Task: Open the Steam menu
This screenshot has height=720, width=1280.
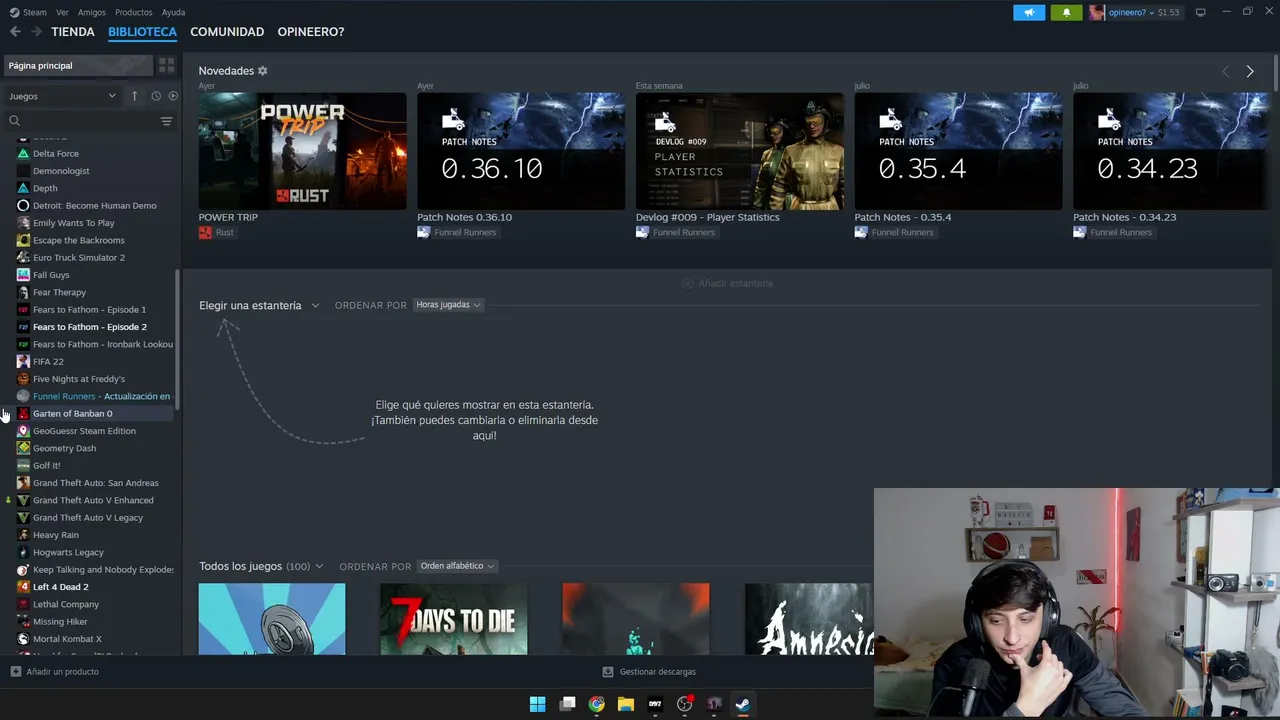Action: [29, 12]
